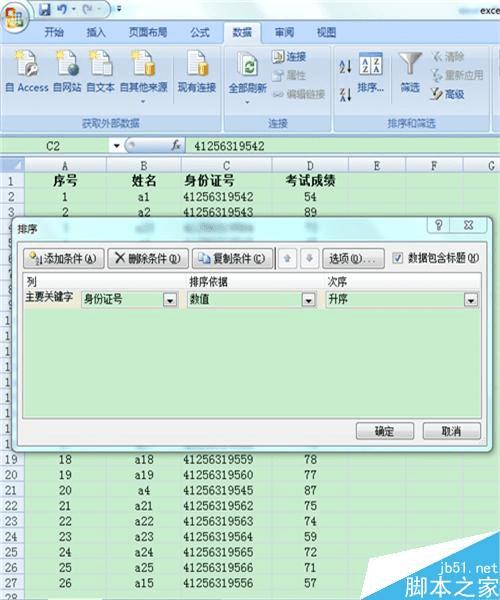Switch to 插入 ribbon tab

click(96, 33)
